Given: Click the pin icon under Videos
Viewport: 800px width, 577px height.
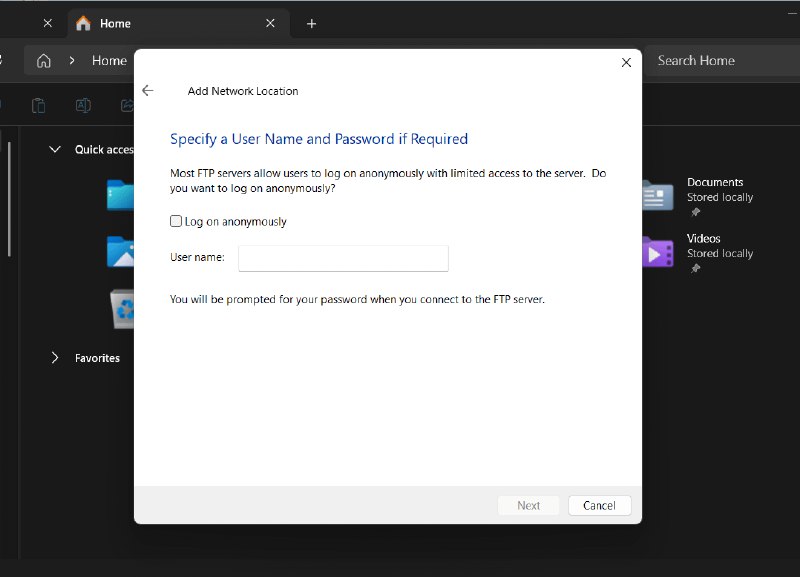Looking at the screenshot, I should (x=695, y=268).
